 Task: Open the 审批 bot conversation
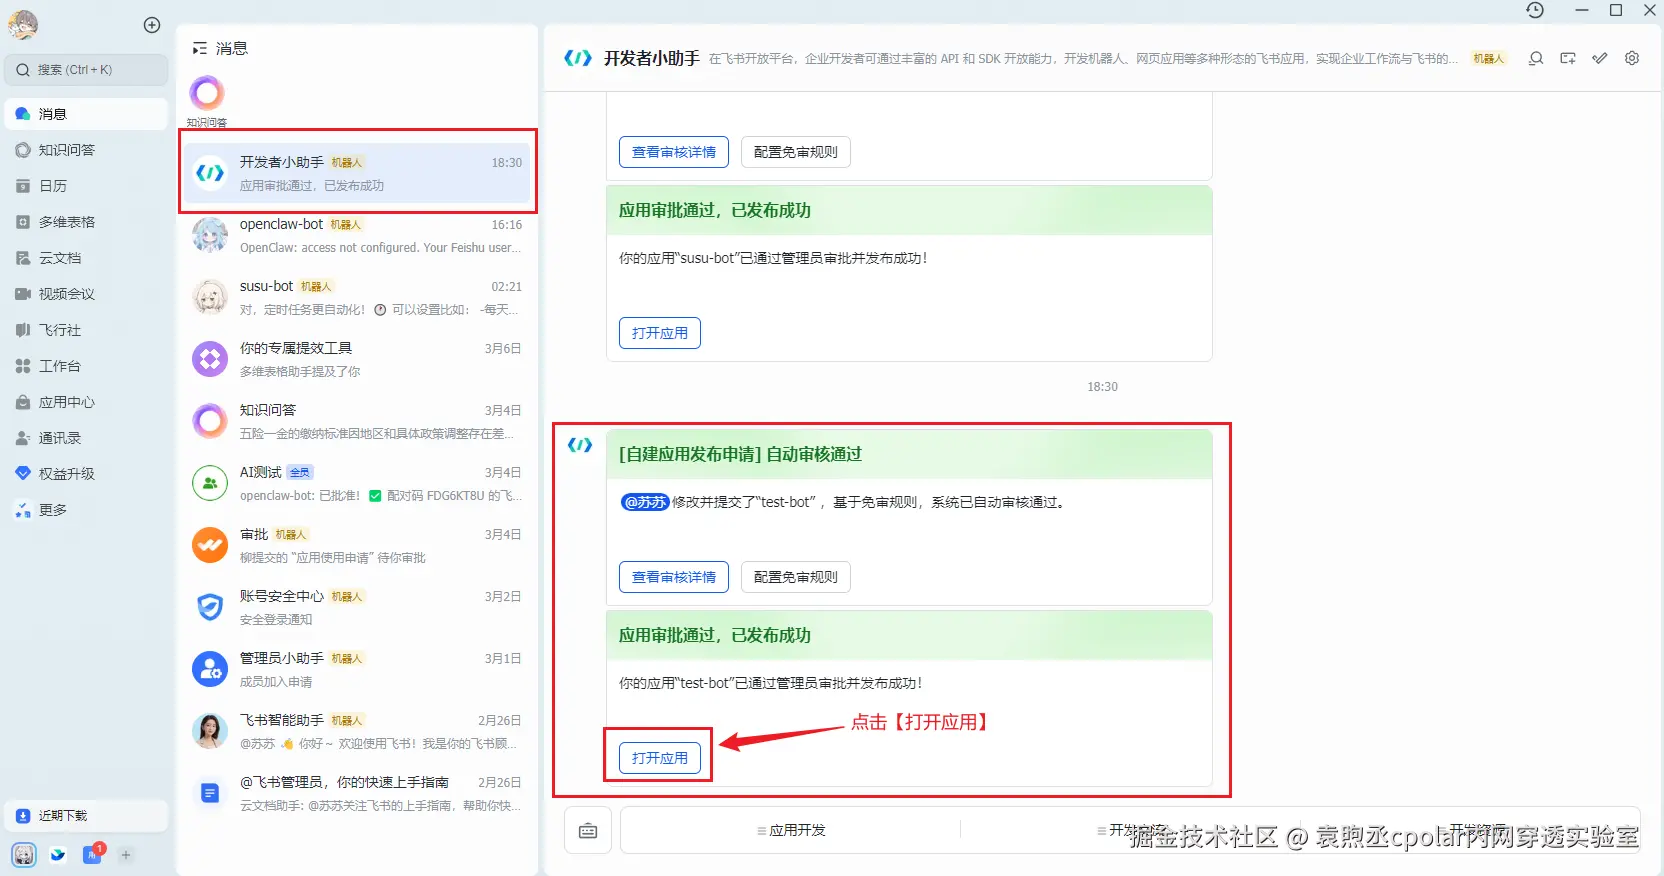[358, 545]
